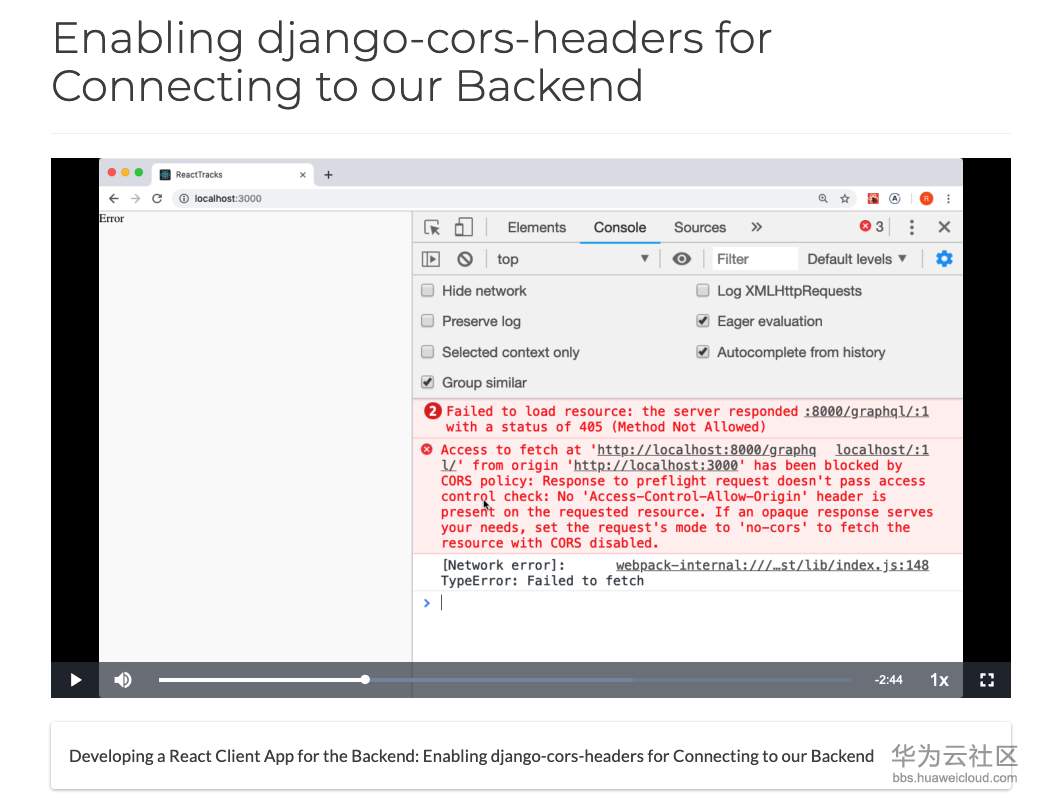
Task: Open DevTools customize three-dot menu
Action: [912, 227]
